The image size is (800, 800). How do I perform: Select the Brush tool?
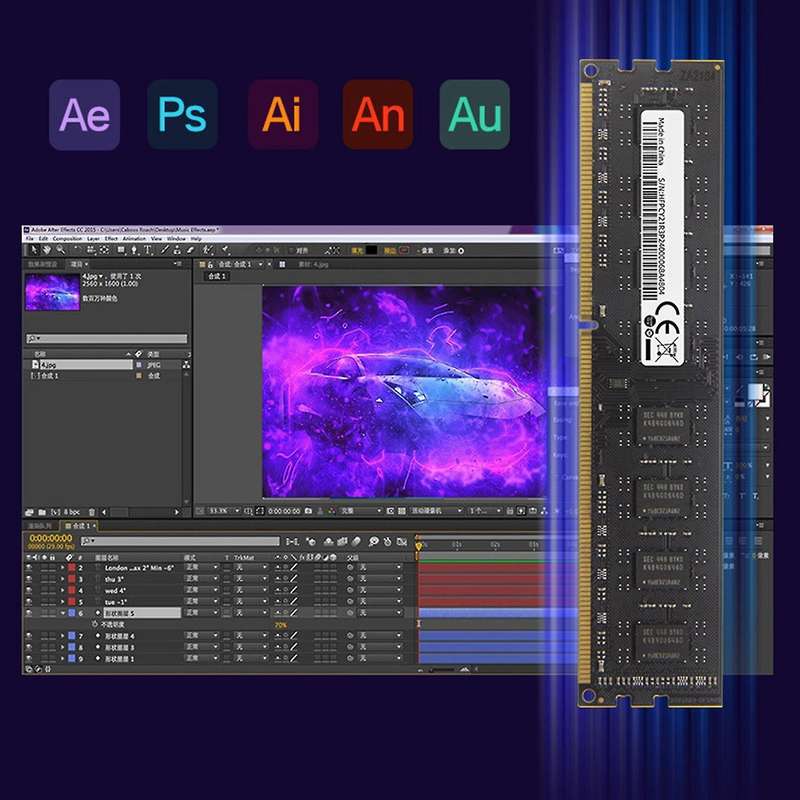point(164,250)
